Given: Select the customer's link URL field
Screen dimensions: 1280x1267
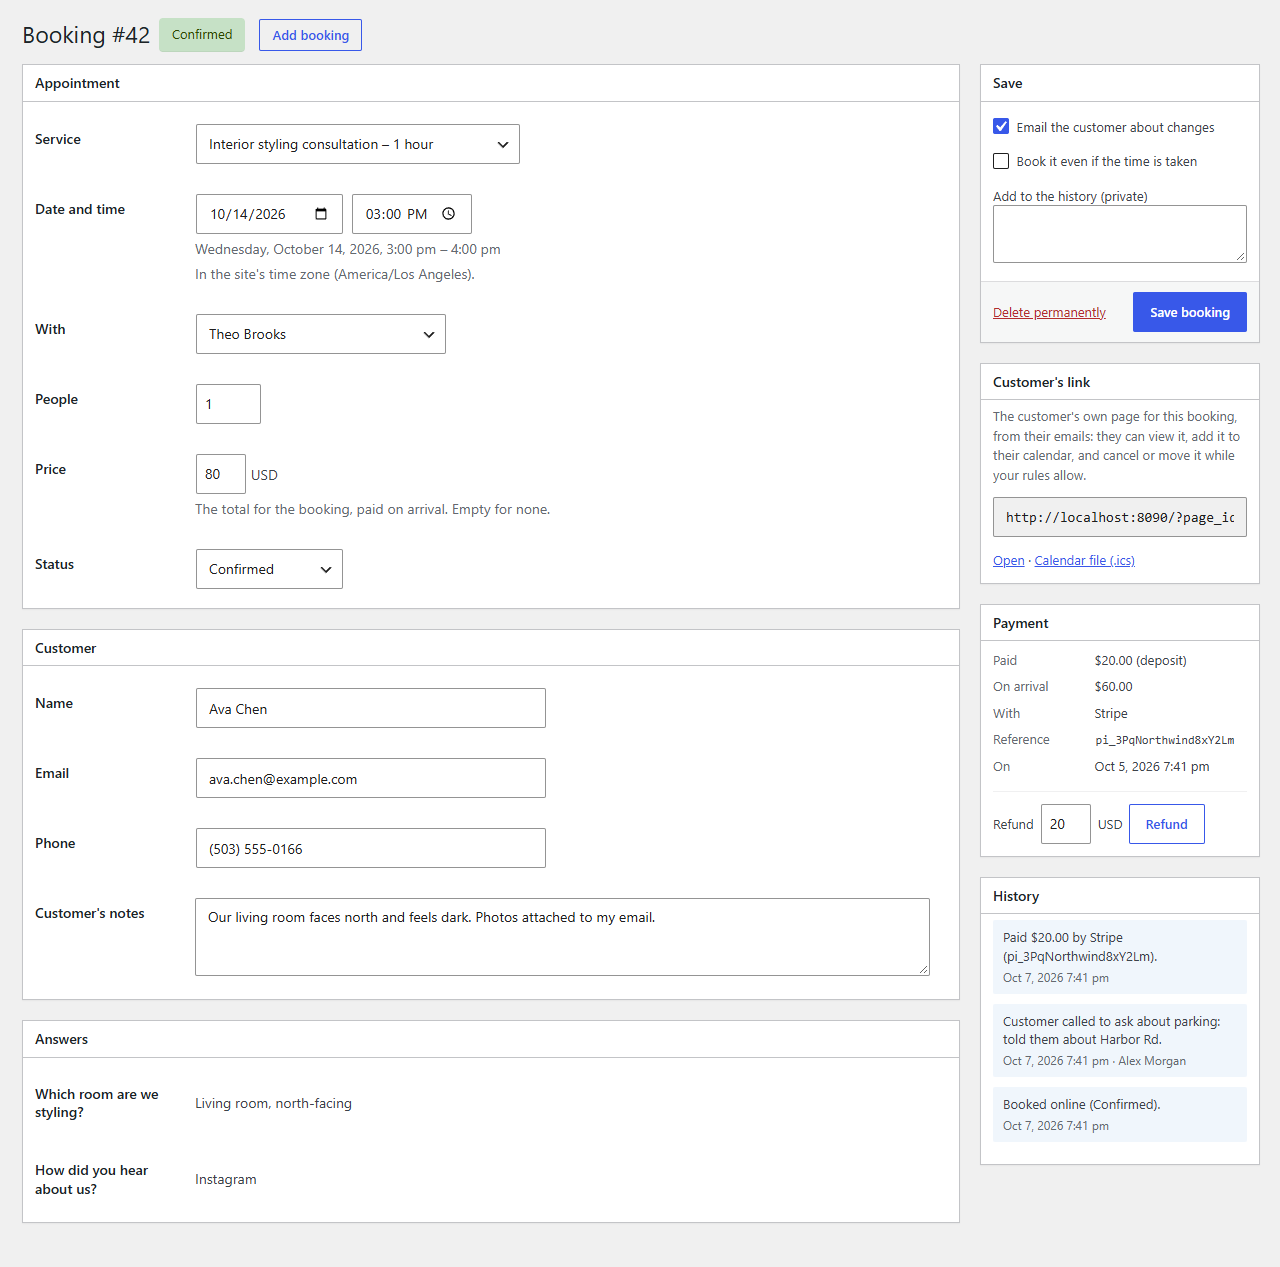Looking at the screenshot, I should pyautogui.click(x=1120, y=517).
